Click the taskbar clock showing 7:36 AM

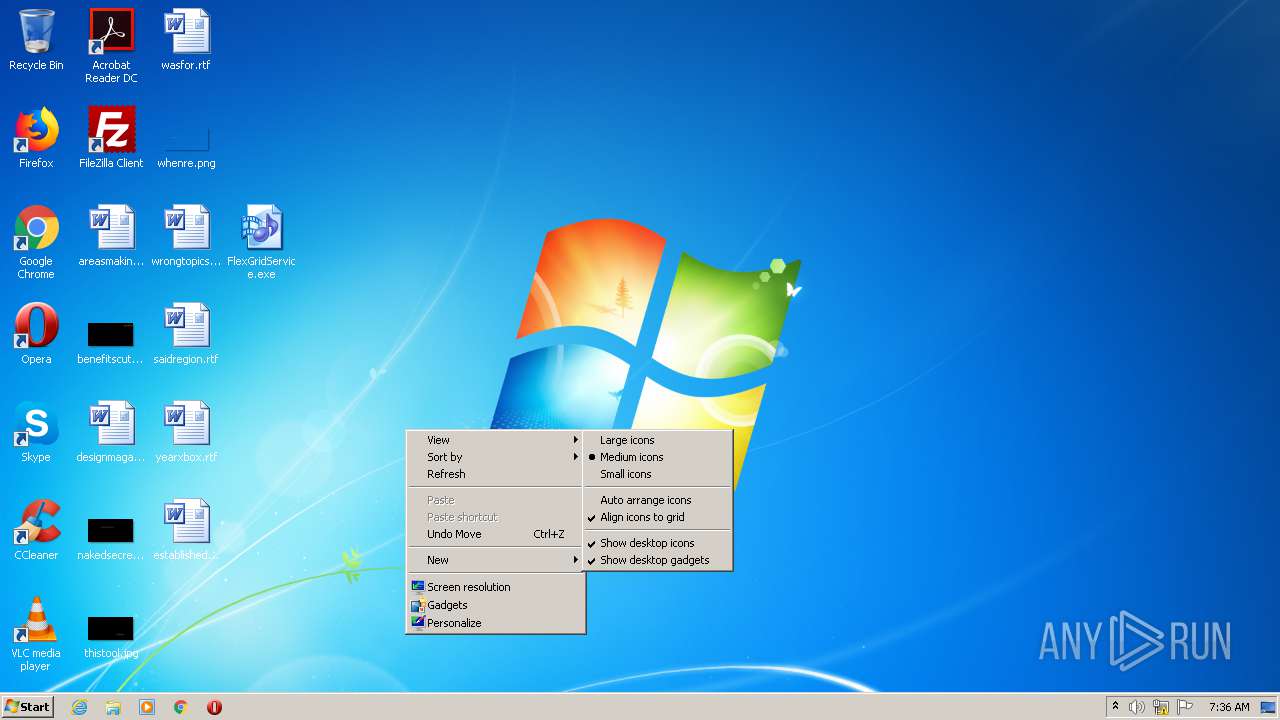[x=1229, y=707]
